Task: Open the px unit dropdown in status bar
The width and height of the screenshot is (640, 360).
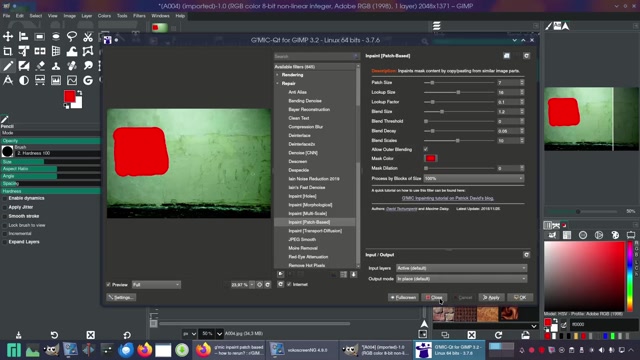Action: tap(189, 333)
